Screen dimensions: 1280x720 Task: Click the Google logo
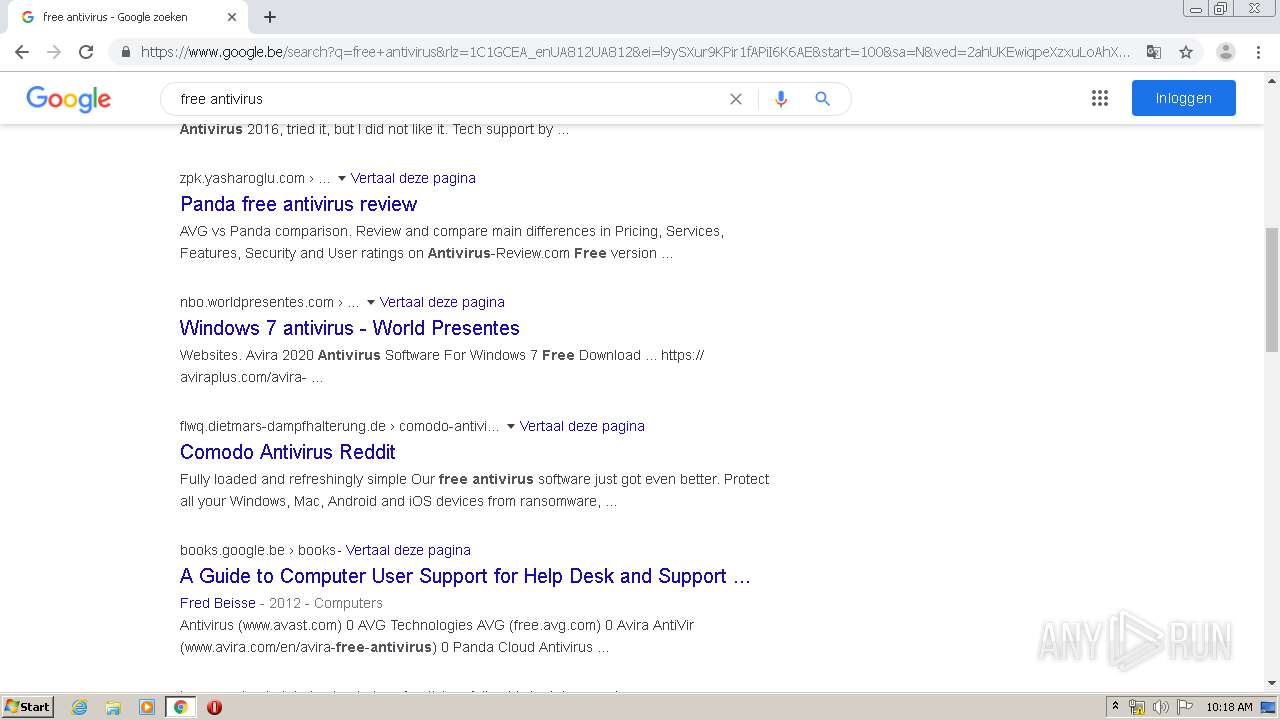(x=68, y=99)
